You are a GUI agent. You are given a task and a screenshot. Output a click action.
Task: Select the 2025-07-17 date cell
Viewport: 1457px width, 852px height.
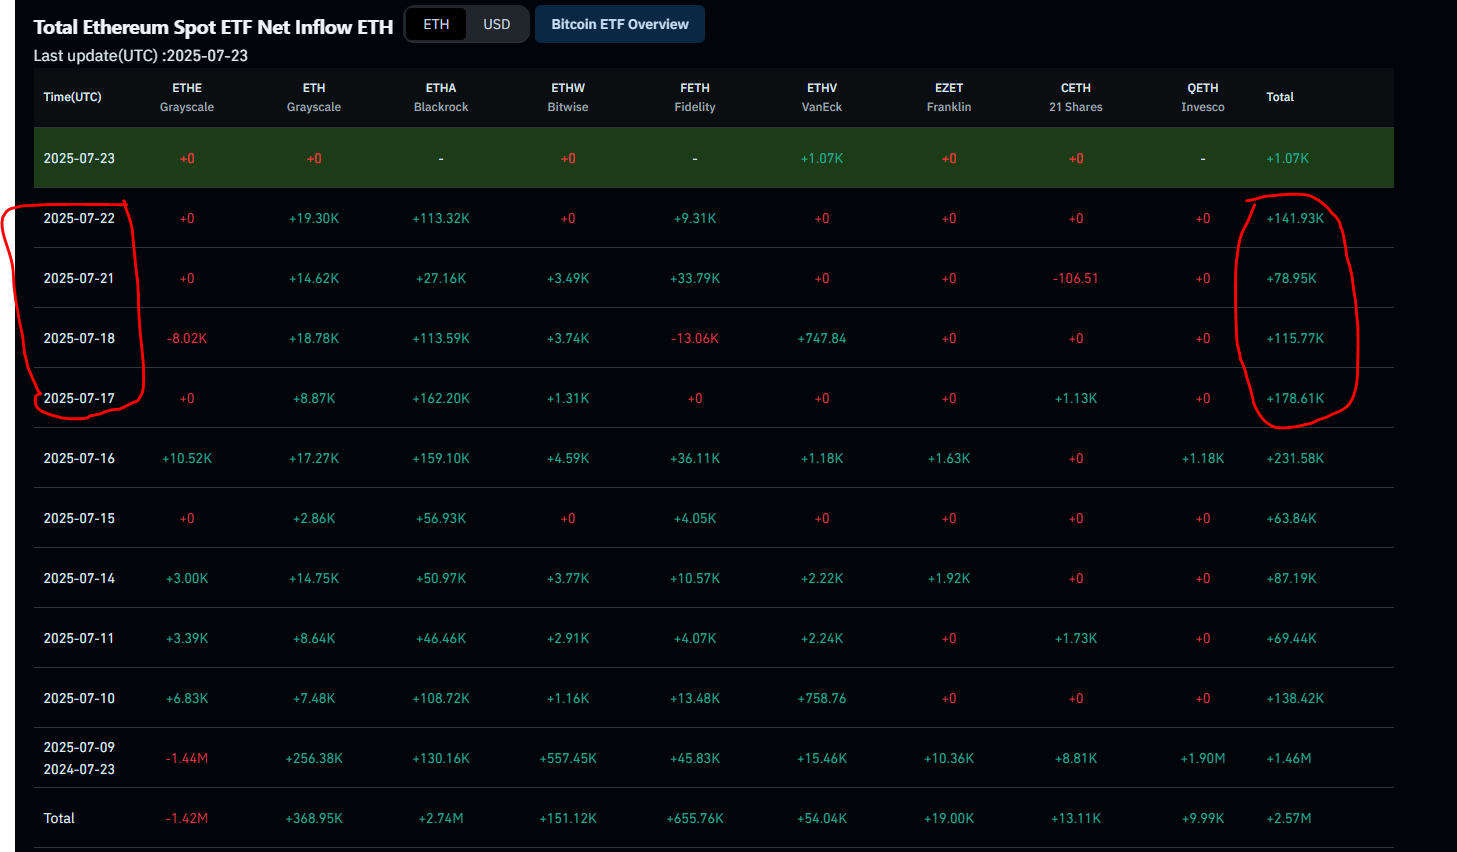(79, 398)
